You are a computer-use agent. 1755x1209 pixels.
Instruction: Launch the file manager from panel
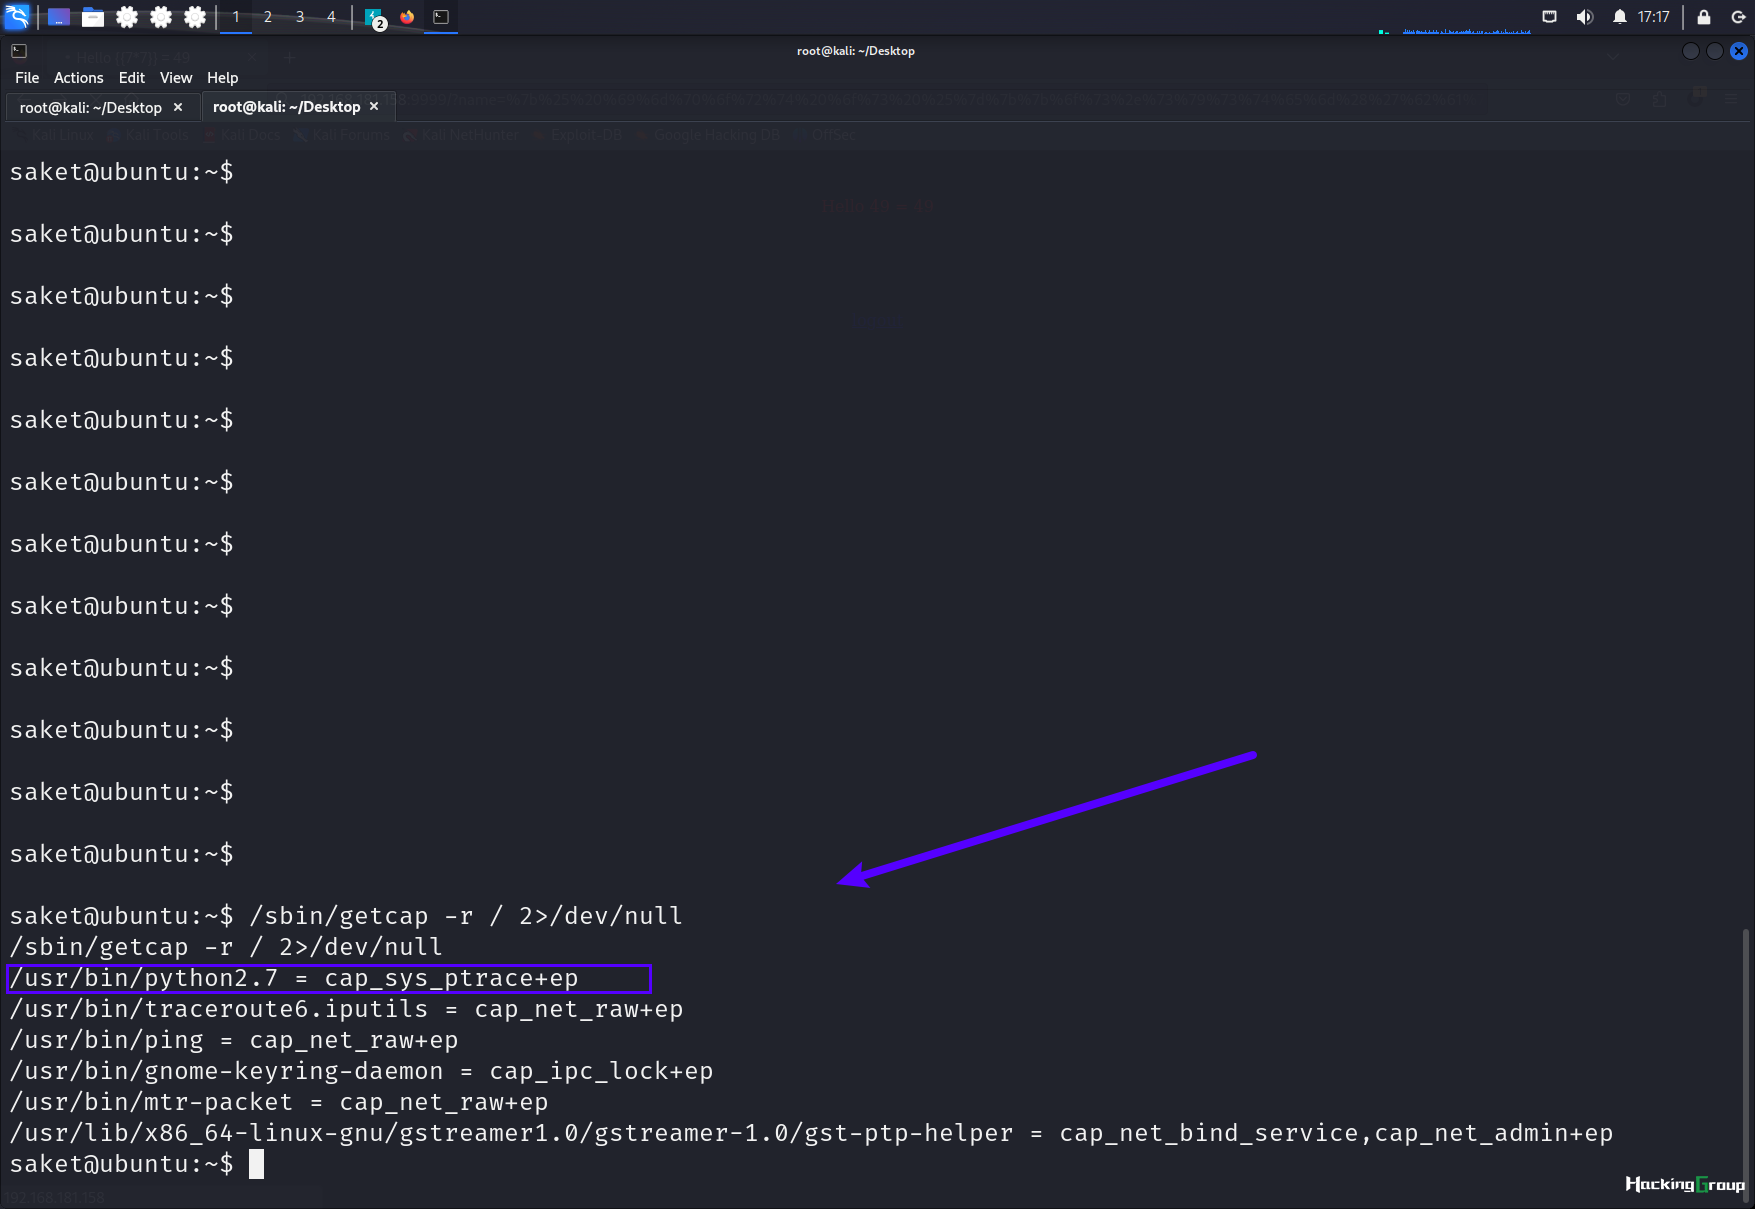(x=93, y=17)
